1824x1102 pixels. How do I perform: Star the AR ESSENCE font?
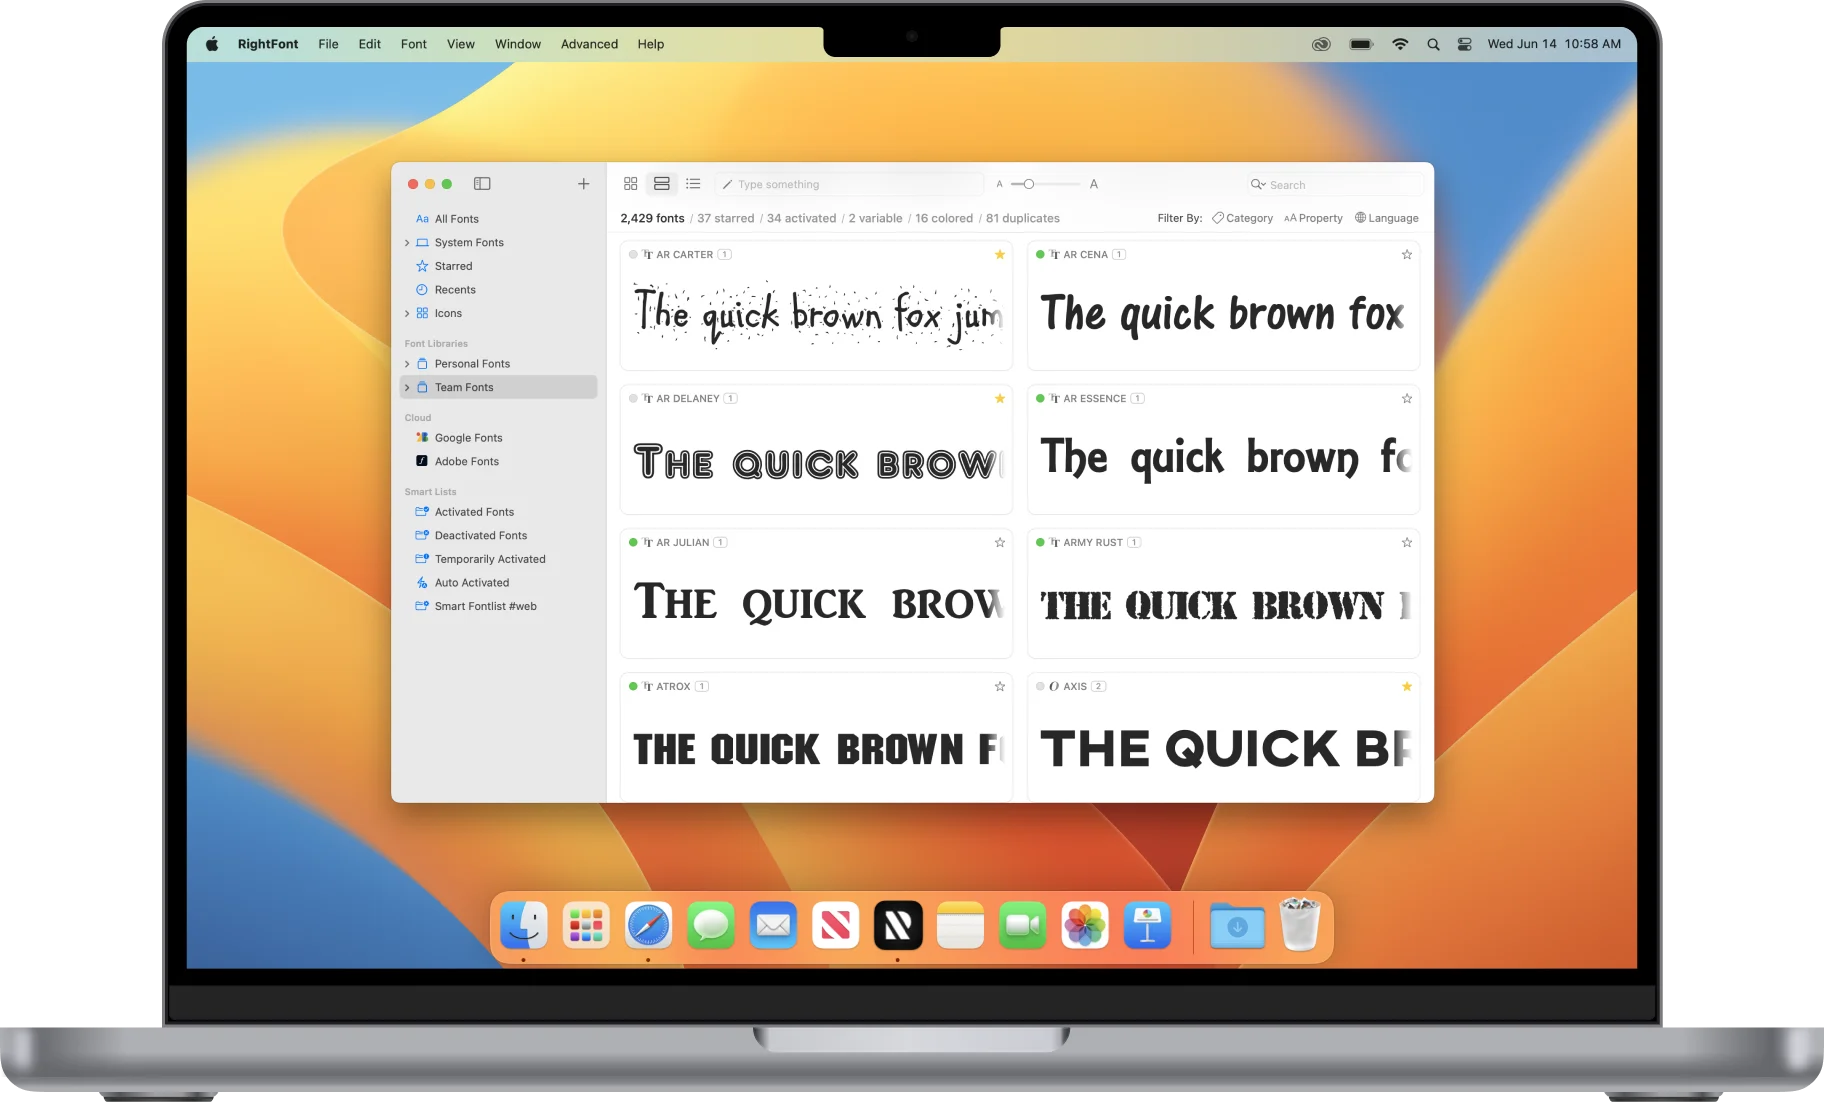[1407, 399]
